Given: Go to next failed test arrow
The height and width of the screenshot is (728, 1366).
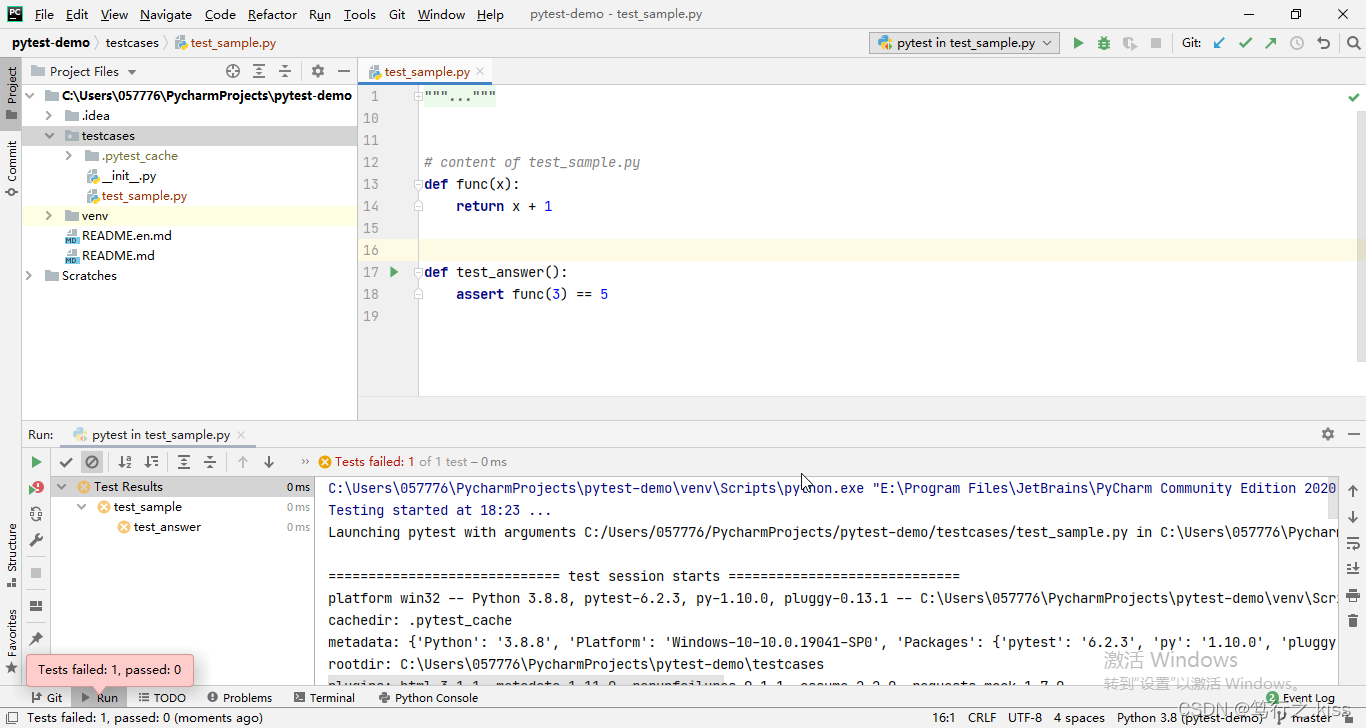Looking at the screenshot, I should 269,462.
